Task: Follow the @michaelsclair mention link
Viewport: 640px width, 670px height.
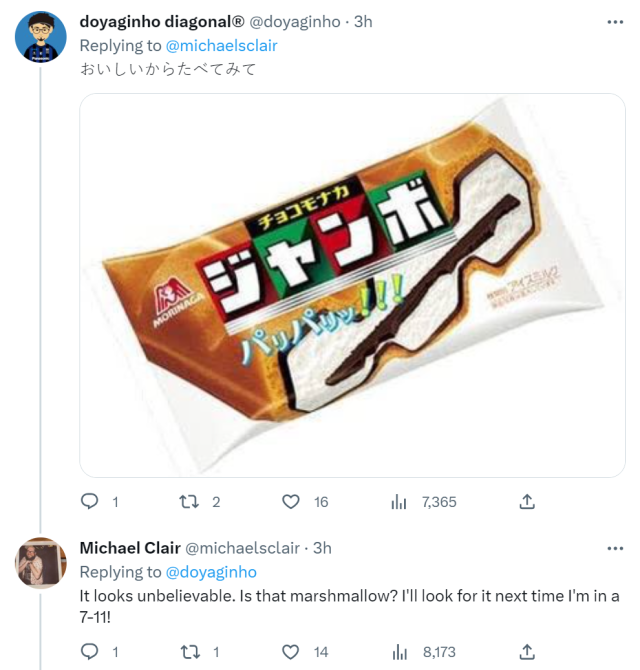Action: coord(221,46)
